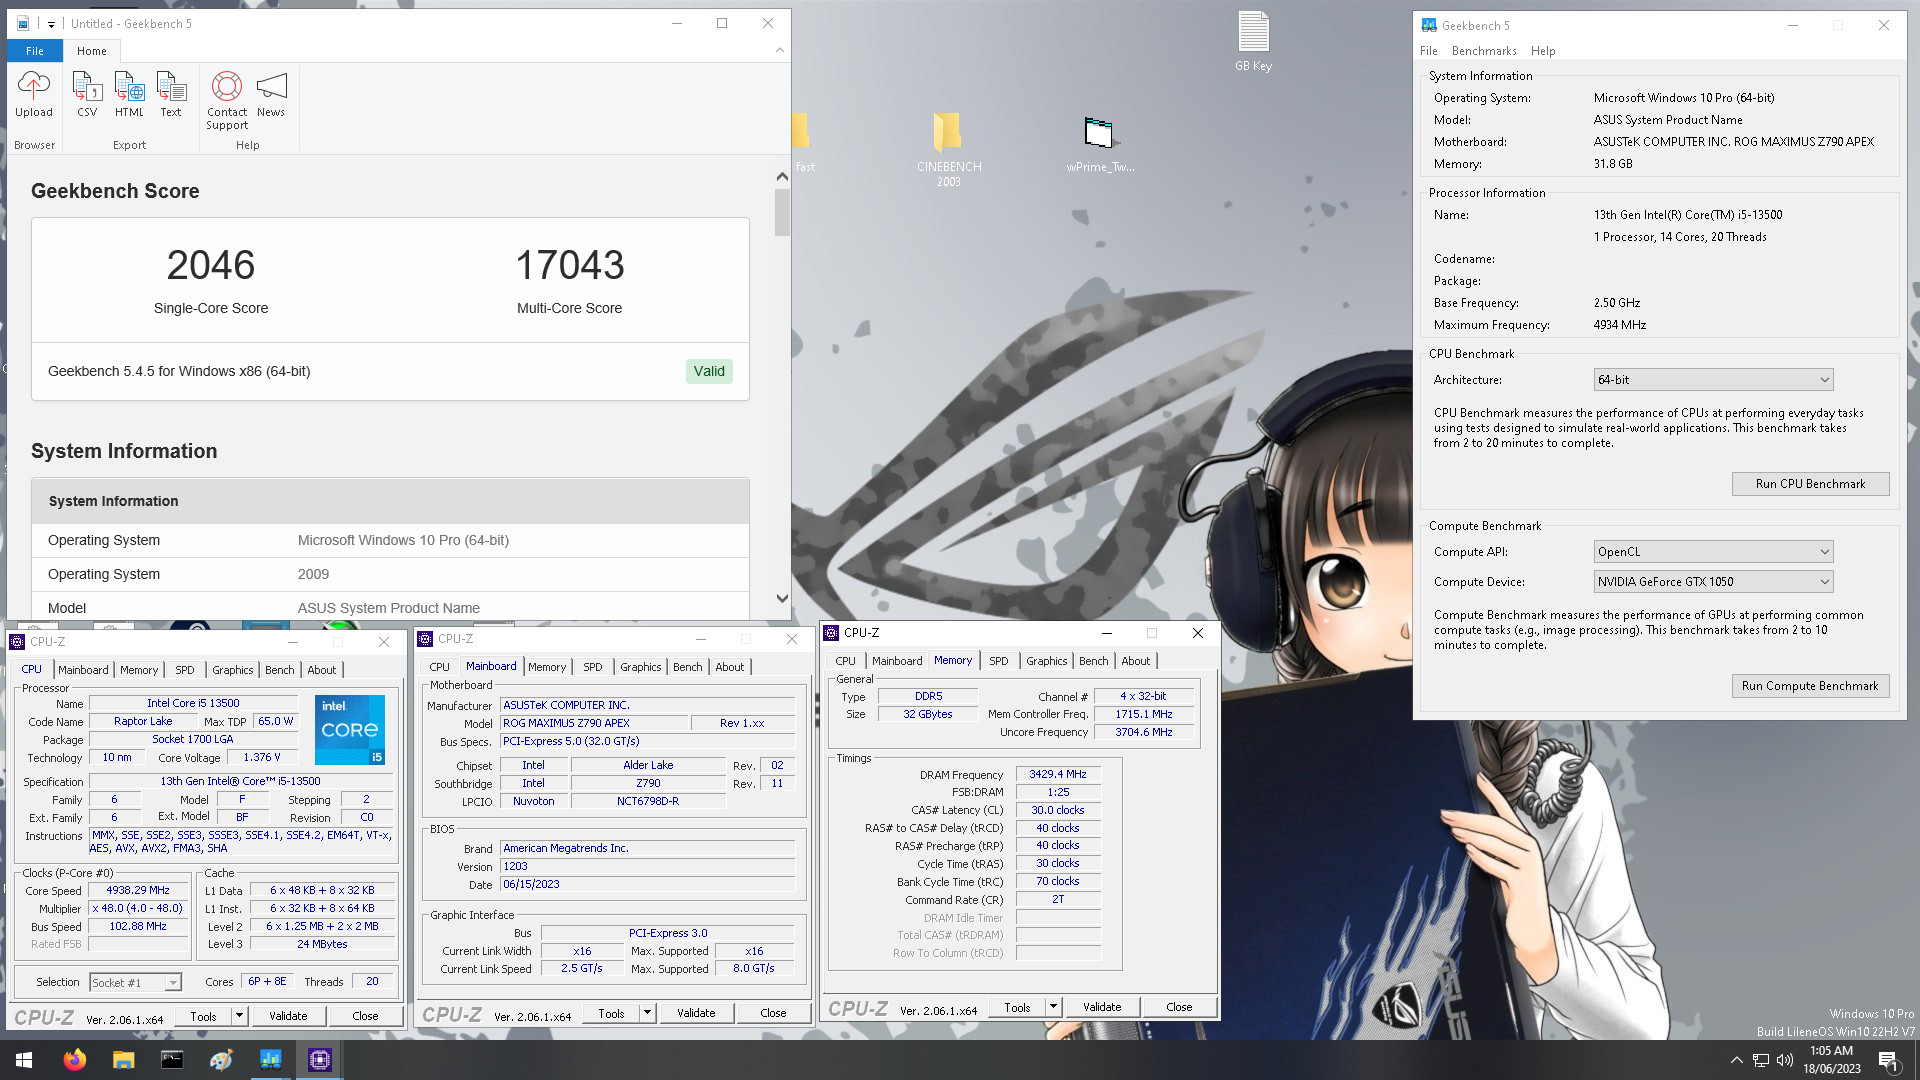Open Graphics tab in the CPU CPU-Z window
The image size is (1920, 1080).
click(x=232, y=670)
